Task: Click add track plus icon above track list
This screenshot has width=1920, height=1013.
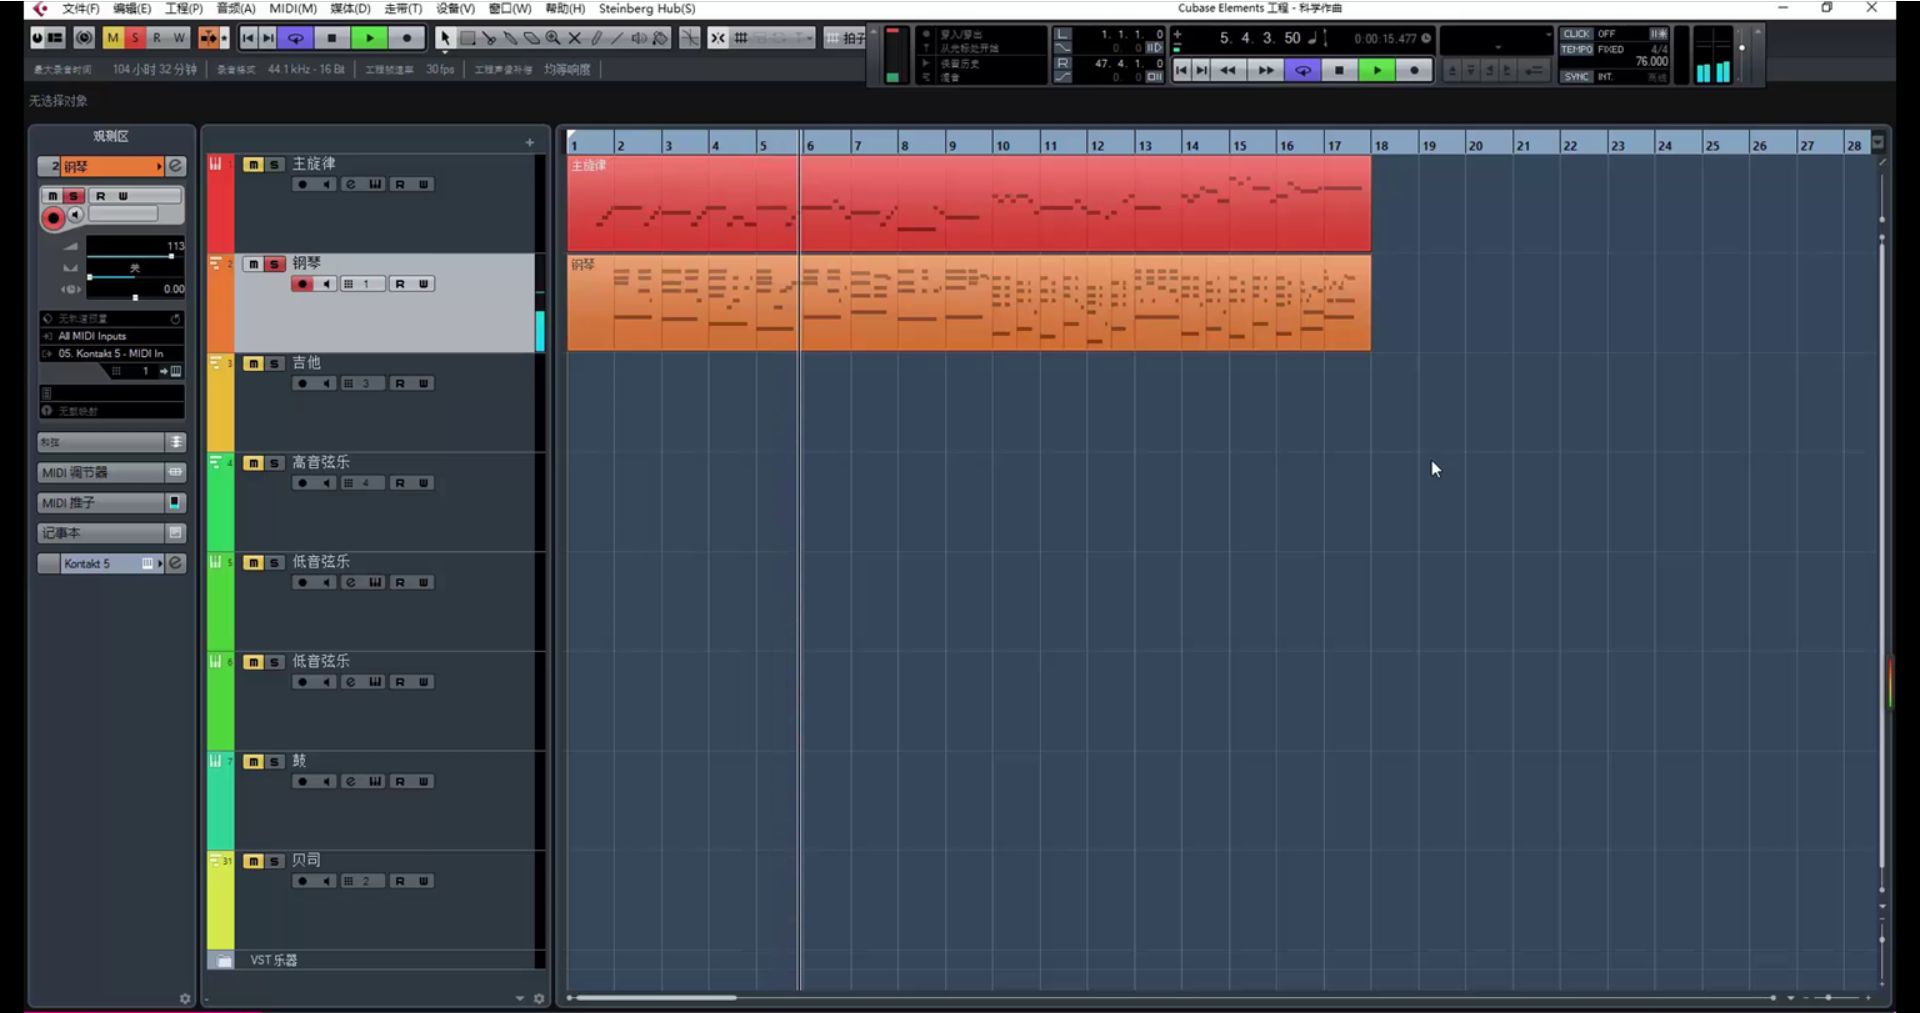Action: tap(530, 143)
